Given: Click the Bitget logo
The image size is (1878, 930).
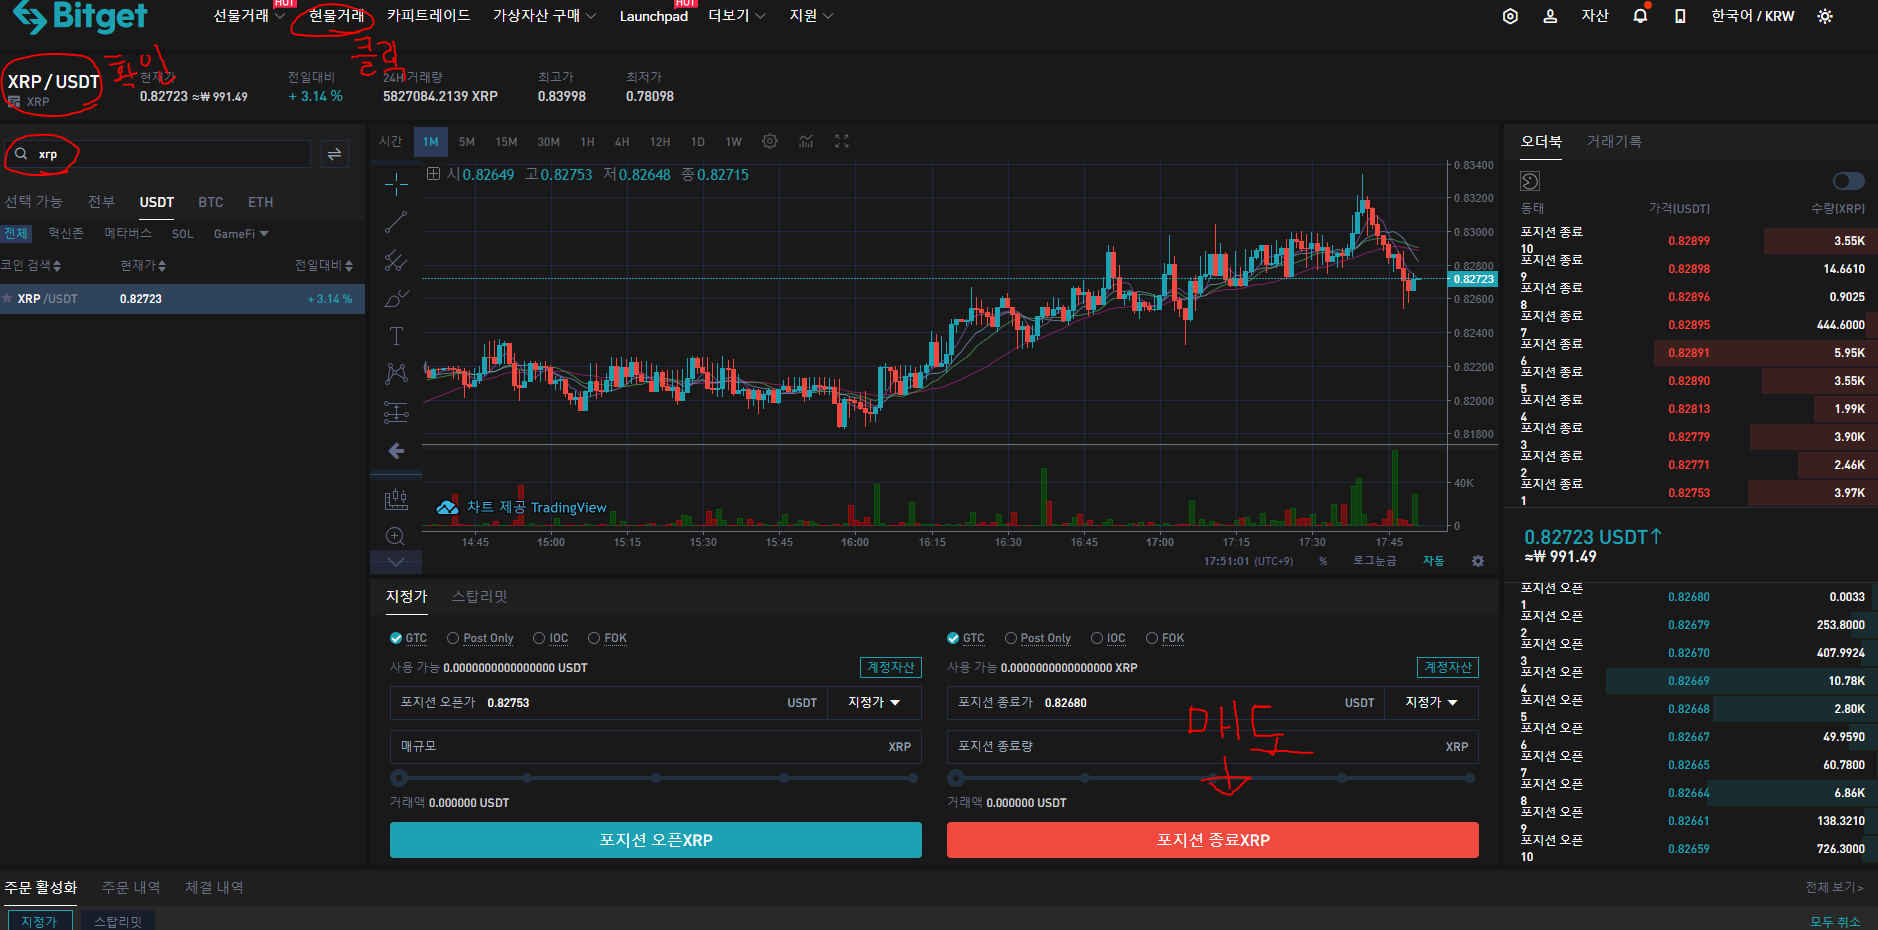Looking at the screenshot, I should pos(80,16).
